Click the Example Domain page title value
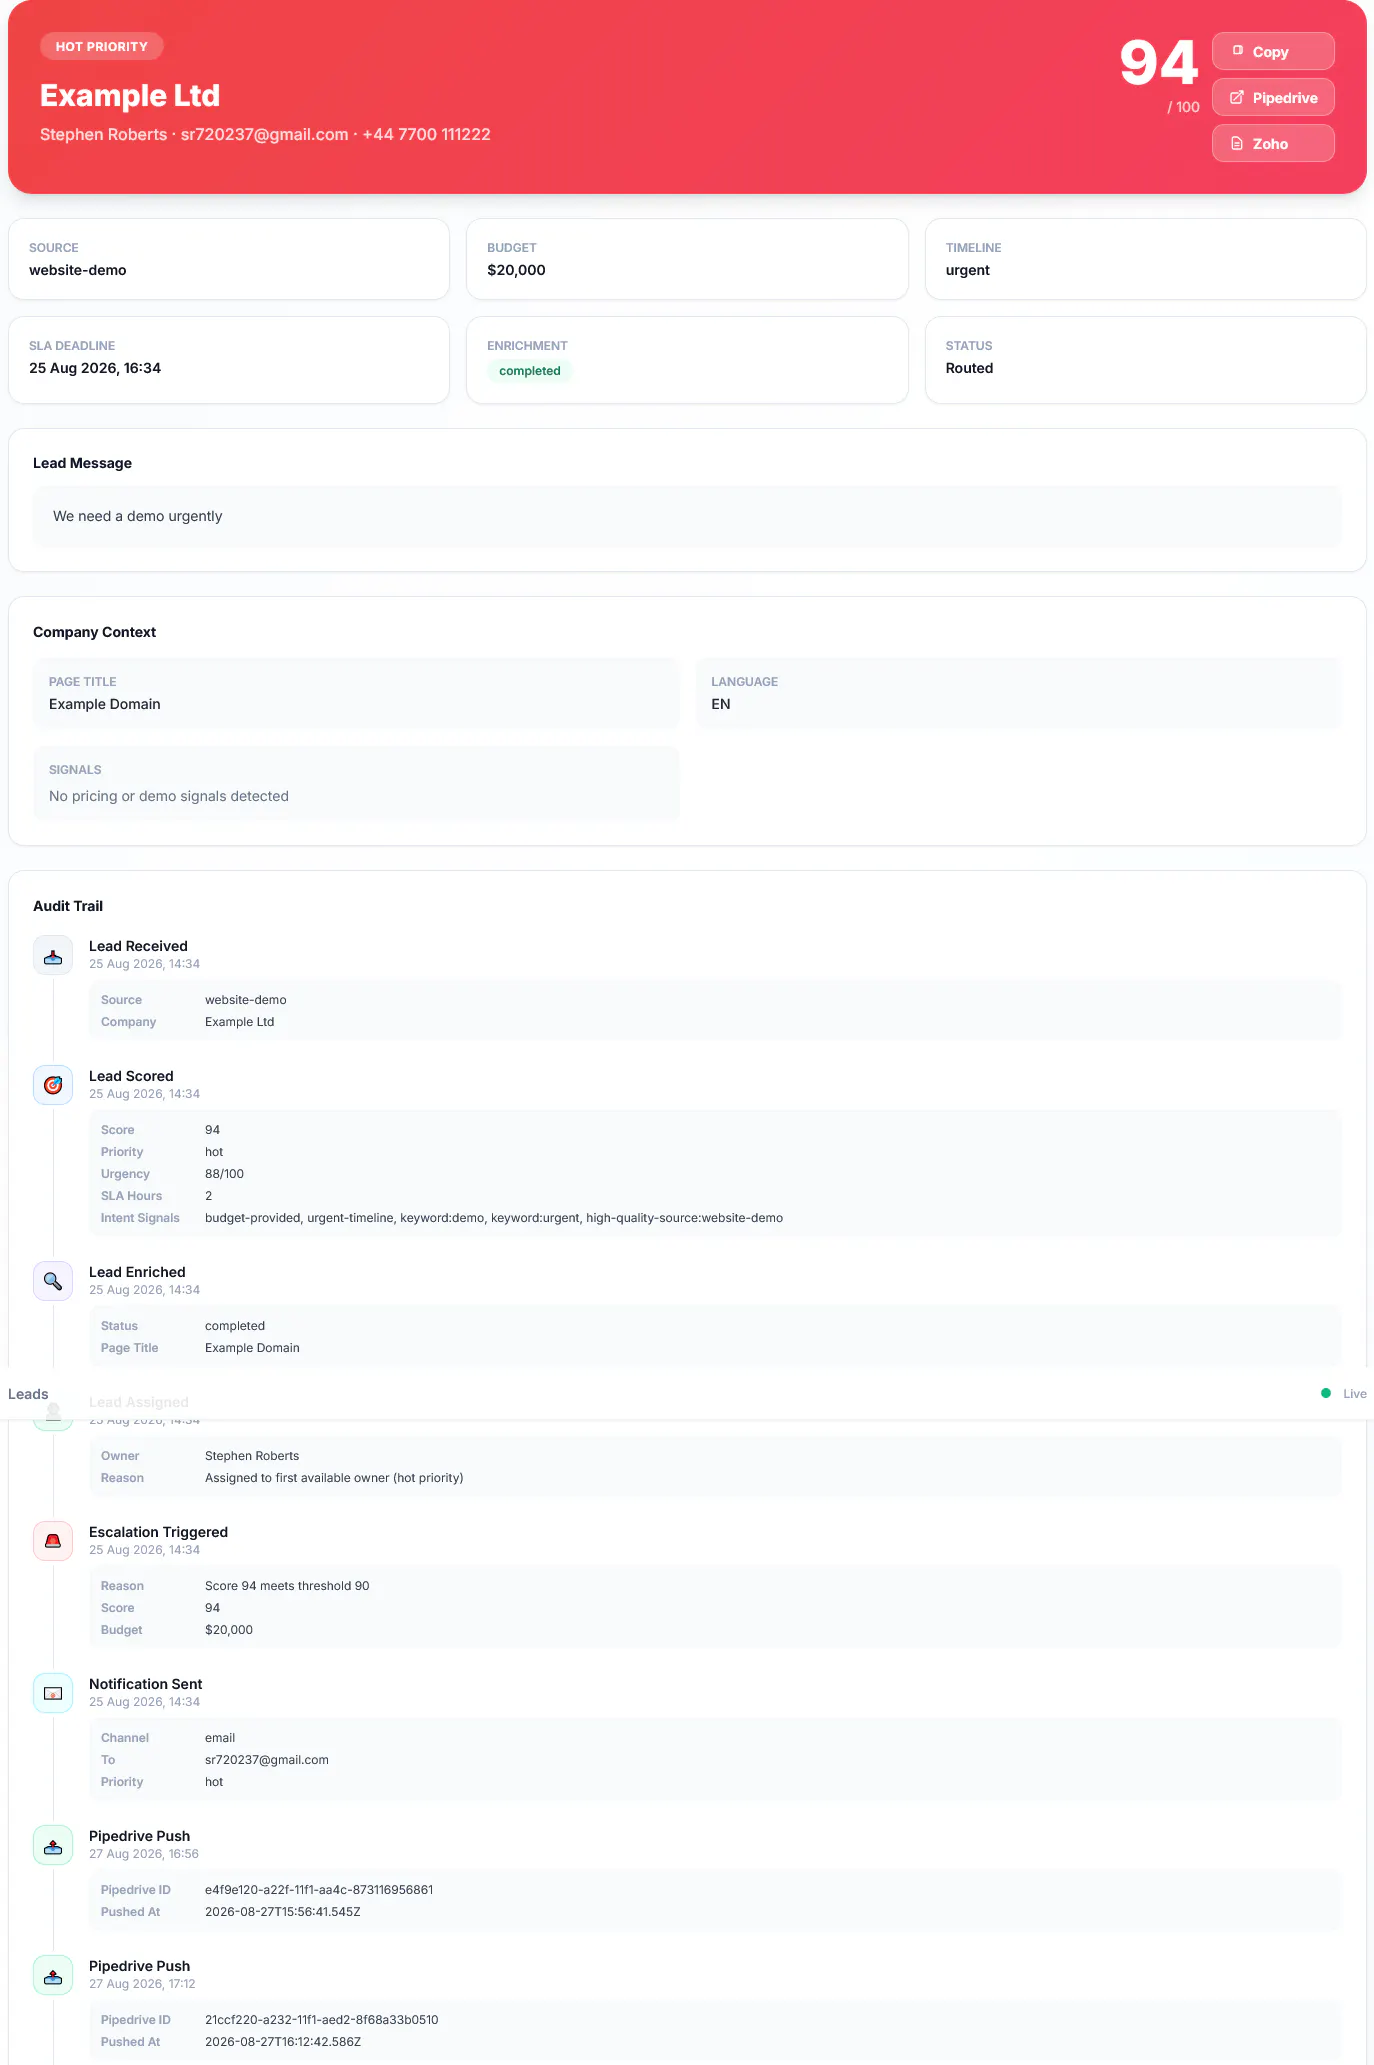This screenshot has height=2065, width=1374. point(105,704)
